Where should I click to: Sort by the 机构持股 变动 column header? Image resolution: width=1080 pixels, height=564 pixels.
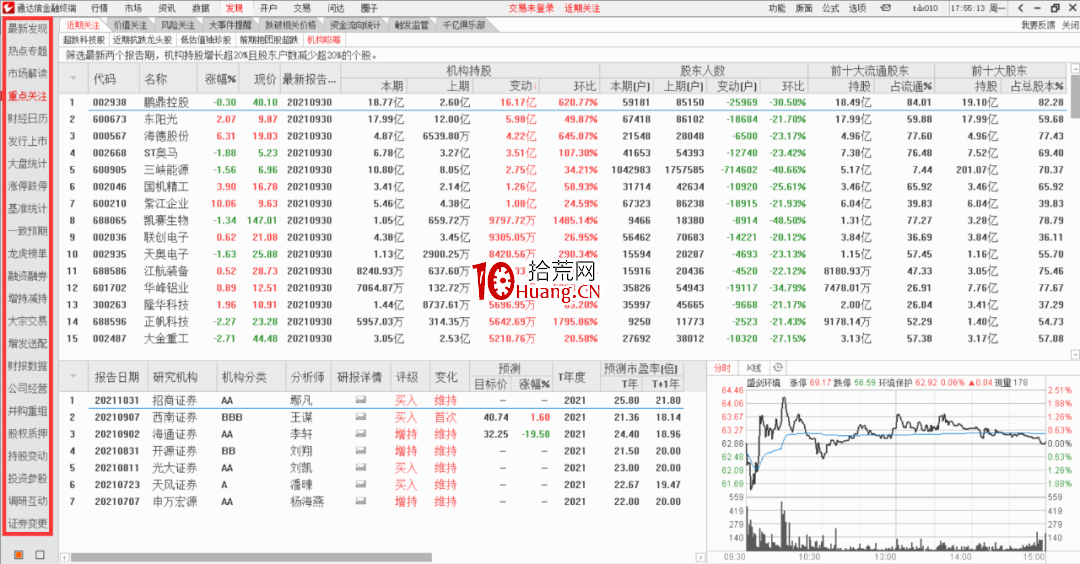(x=523, y=86)
